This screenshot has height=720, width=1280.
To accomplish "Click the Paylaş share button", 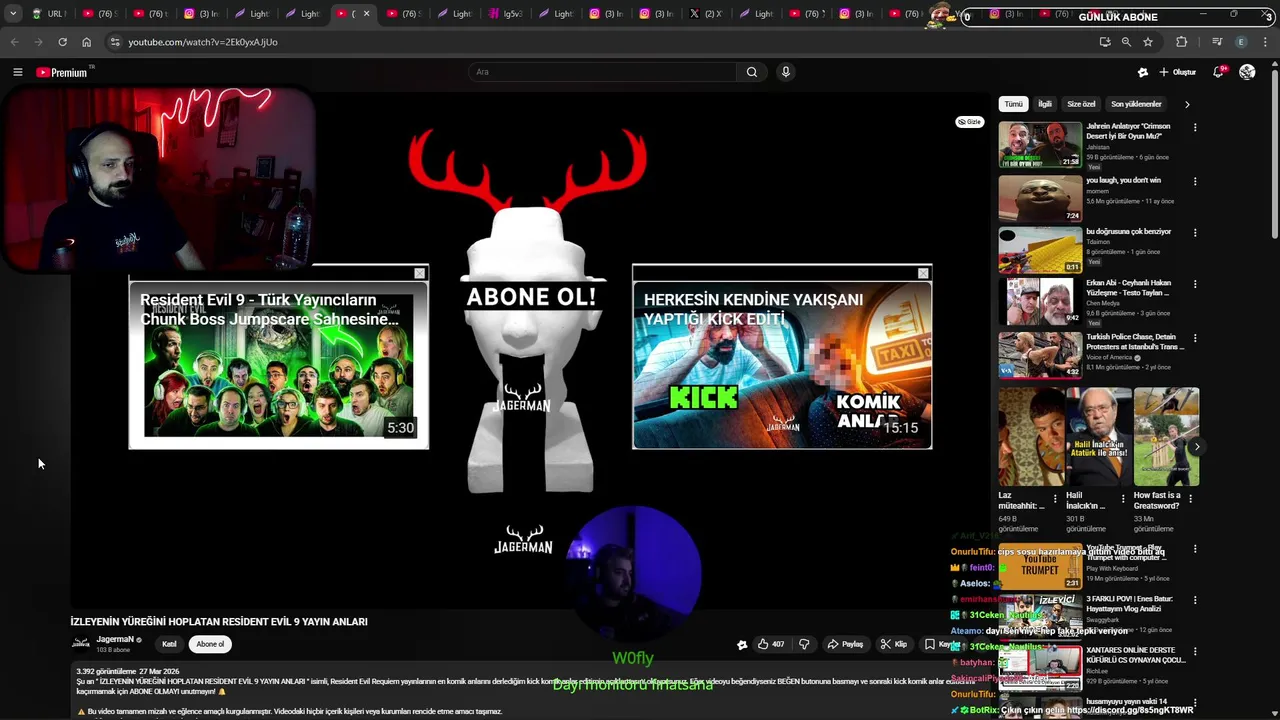I will coord(845,644).
